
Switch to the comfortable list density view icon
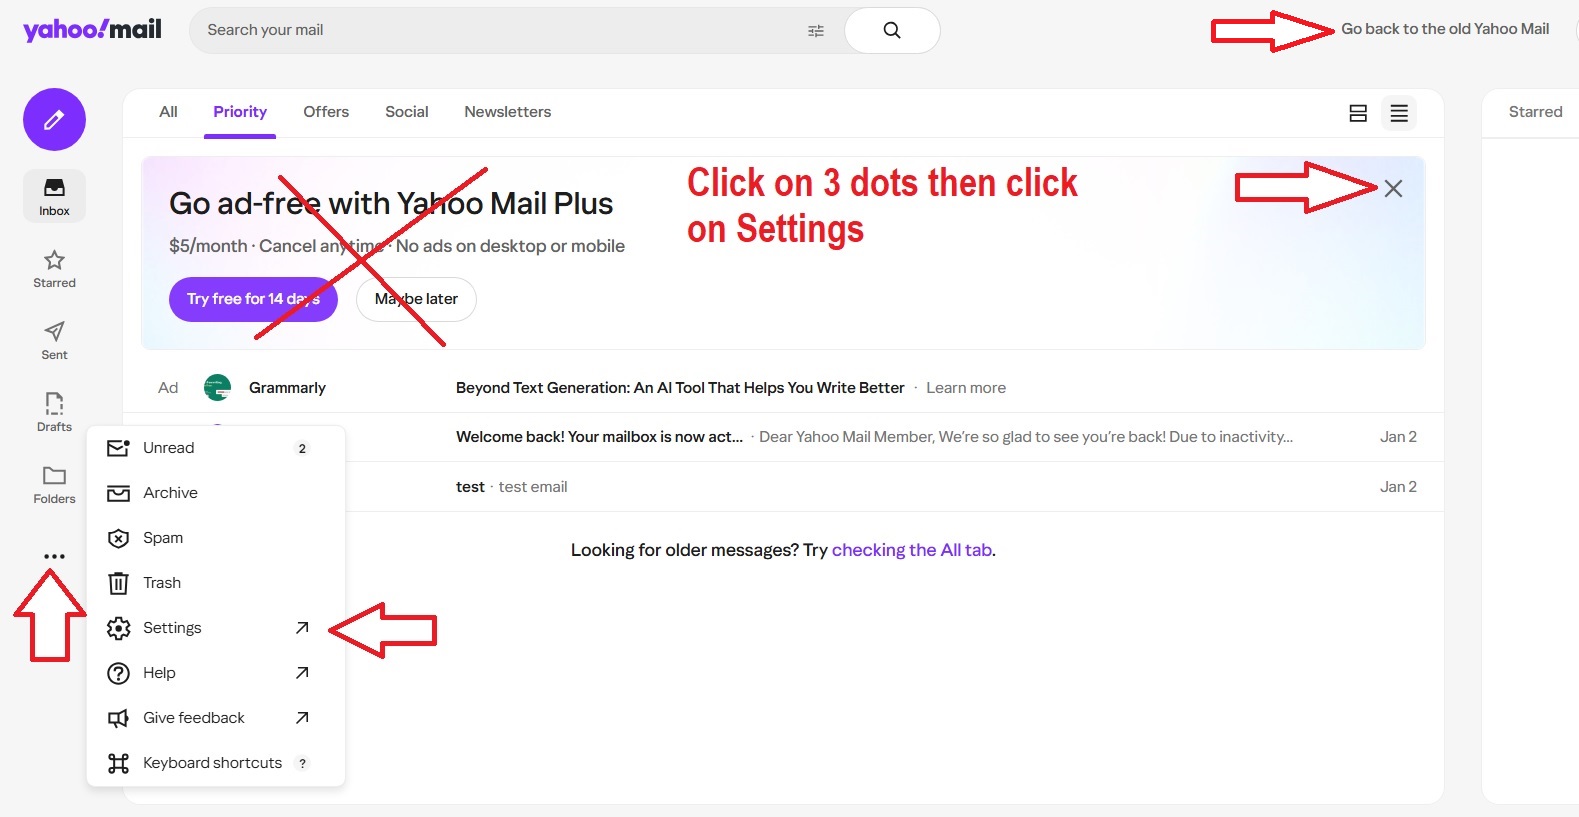(1358, 113)
